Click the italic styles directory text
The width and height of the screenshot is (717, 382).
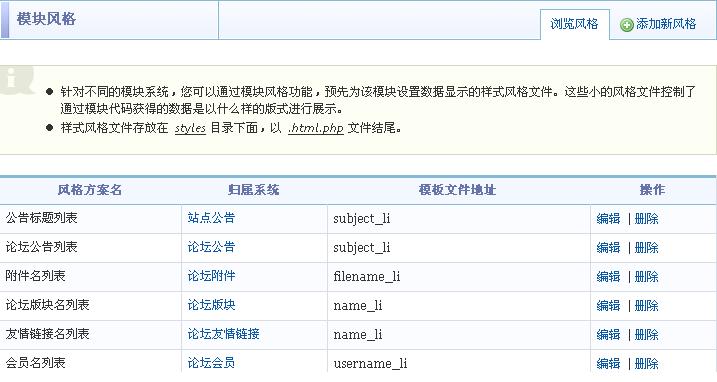pos(190,128)
